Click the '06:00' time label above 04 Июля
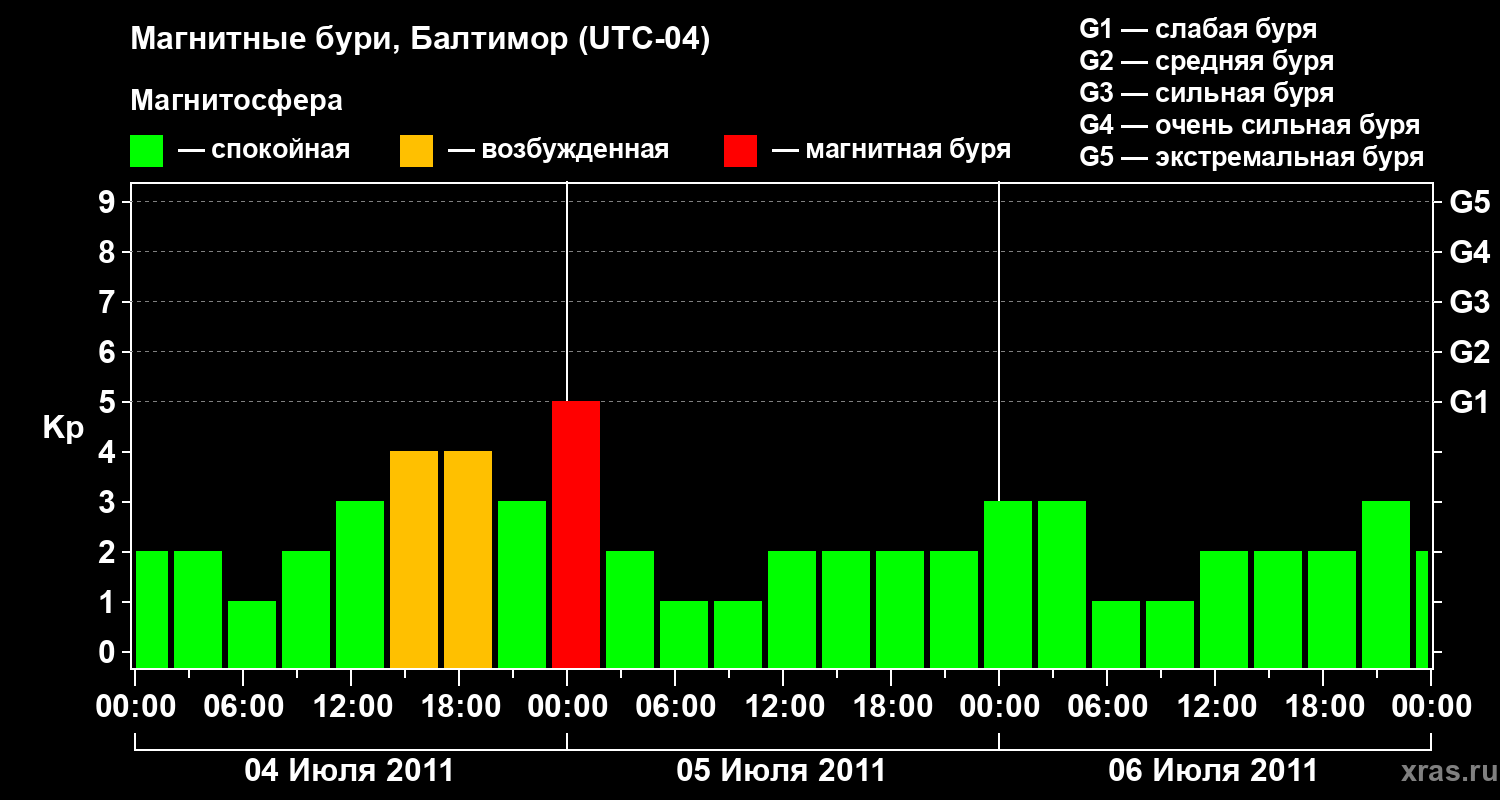This screenshot has width=1500, height=800. pyautogui.click(x=244, y=707)
